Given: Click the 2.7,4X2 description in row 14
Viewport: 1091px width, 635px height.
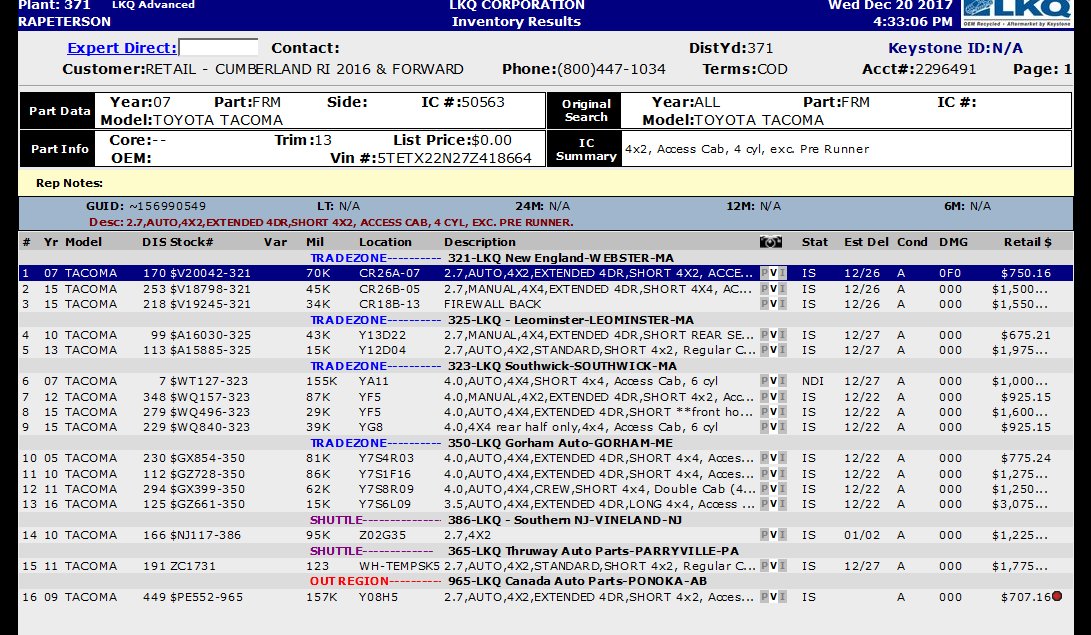Looking at the screenshot, I should point(468,535).
